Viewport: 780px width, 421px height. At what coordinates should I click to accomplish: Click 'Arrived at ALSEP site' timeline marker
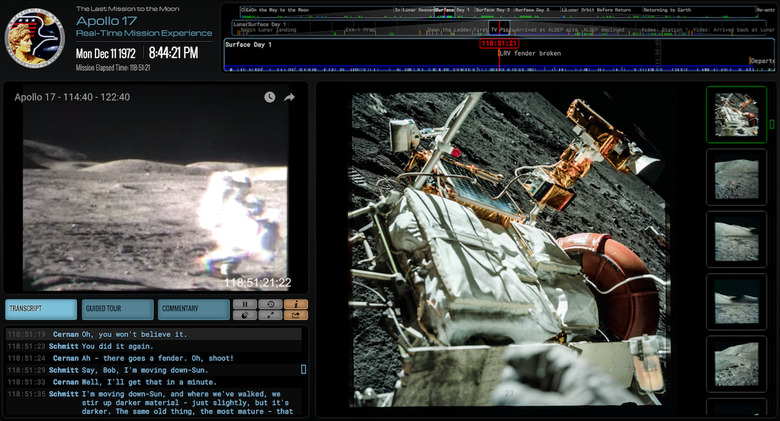546,30
